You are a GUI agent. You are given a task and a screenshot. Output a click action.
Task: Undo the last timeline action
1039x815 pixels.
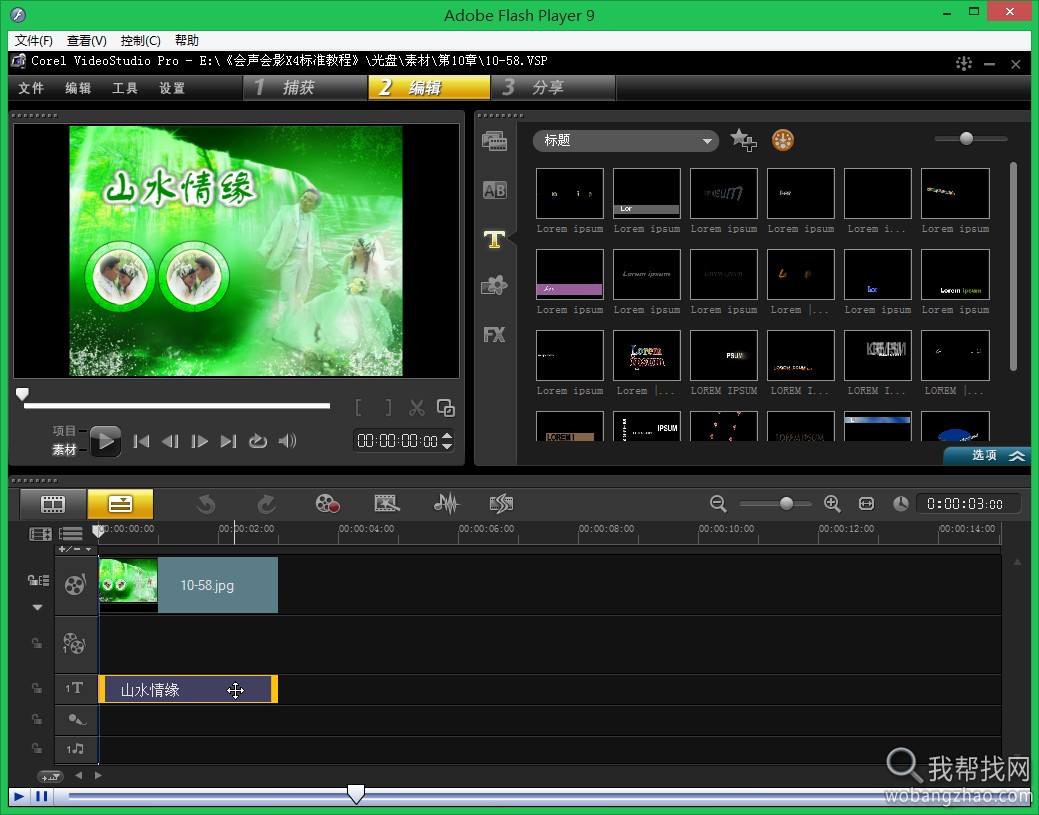(206, 504)
